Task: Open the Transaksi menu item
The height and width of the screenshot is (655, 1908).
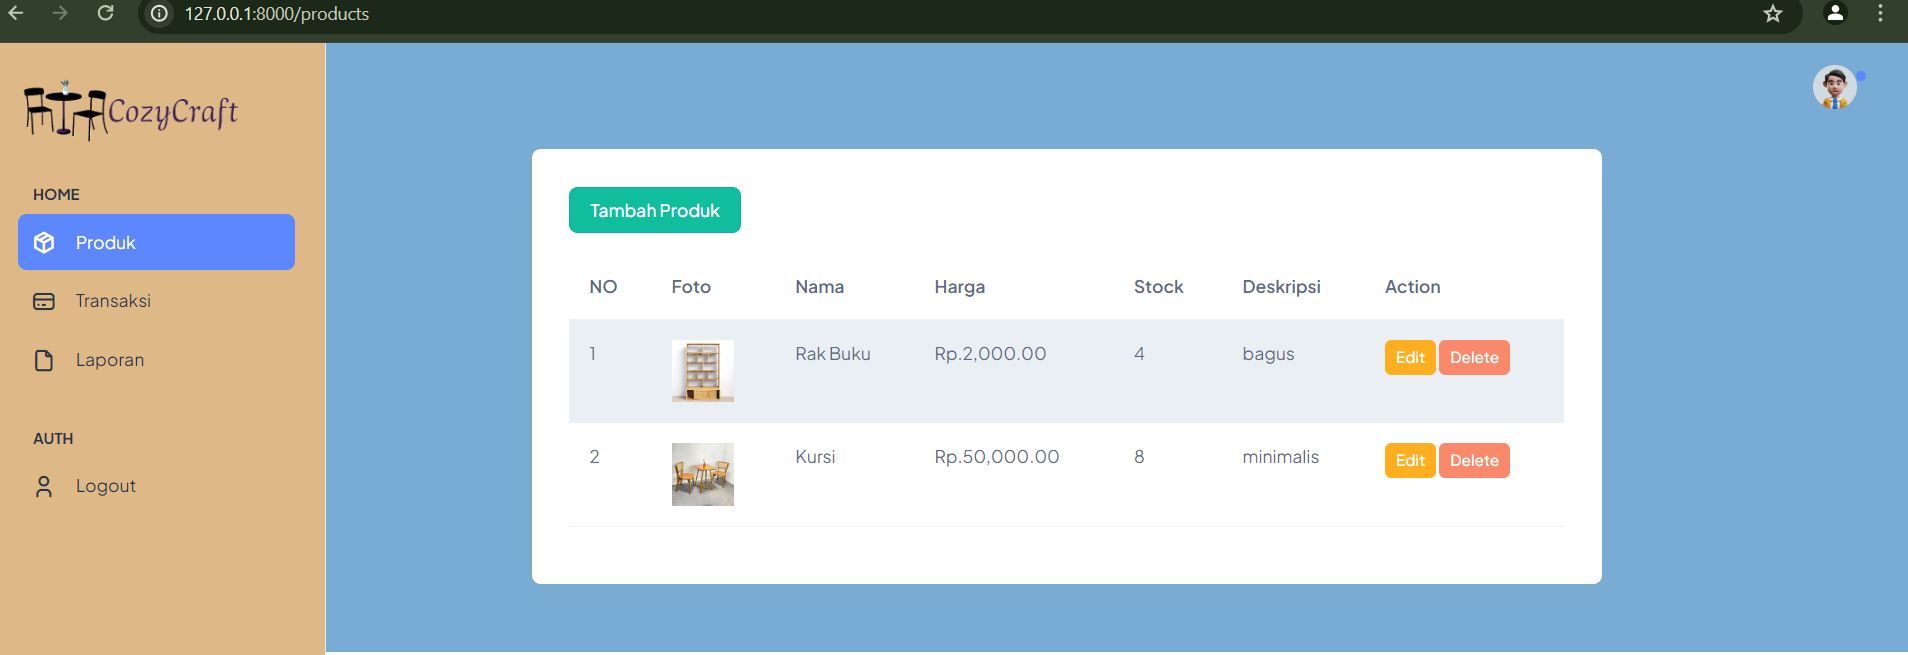Action: [x=156, y=301]
